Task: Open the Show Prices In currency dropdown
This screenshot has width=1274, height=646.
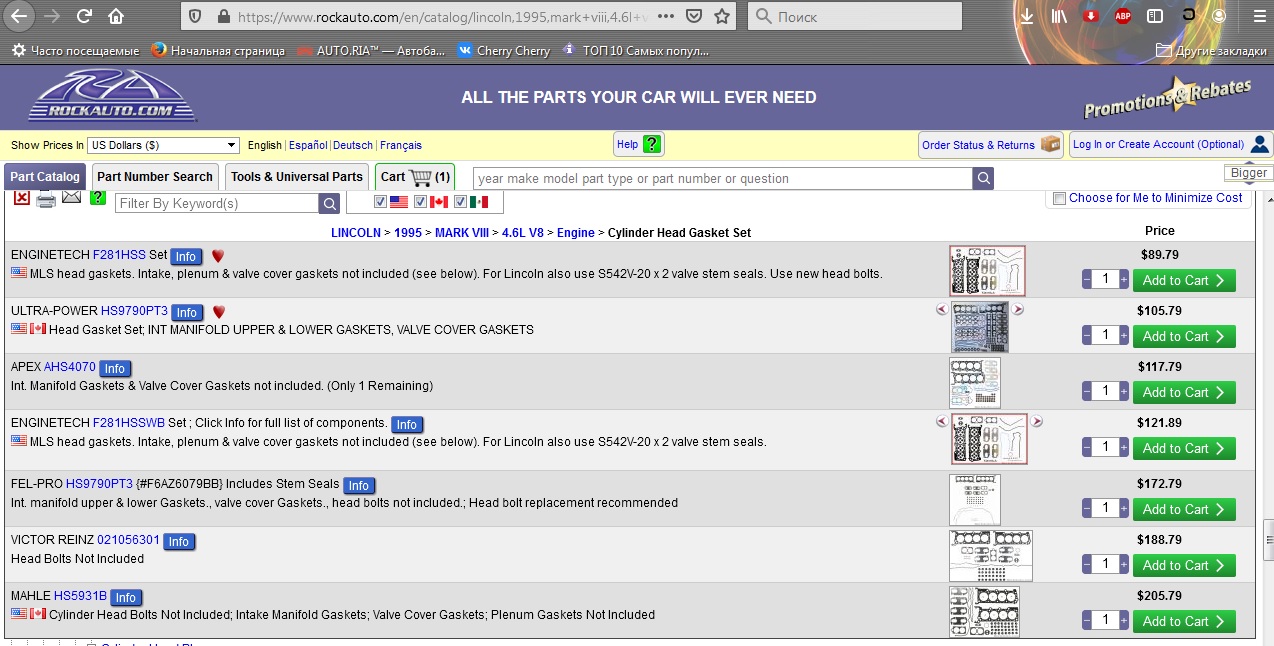Action: [x=163, y=145]
